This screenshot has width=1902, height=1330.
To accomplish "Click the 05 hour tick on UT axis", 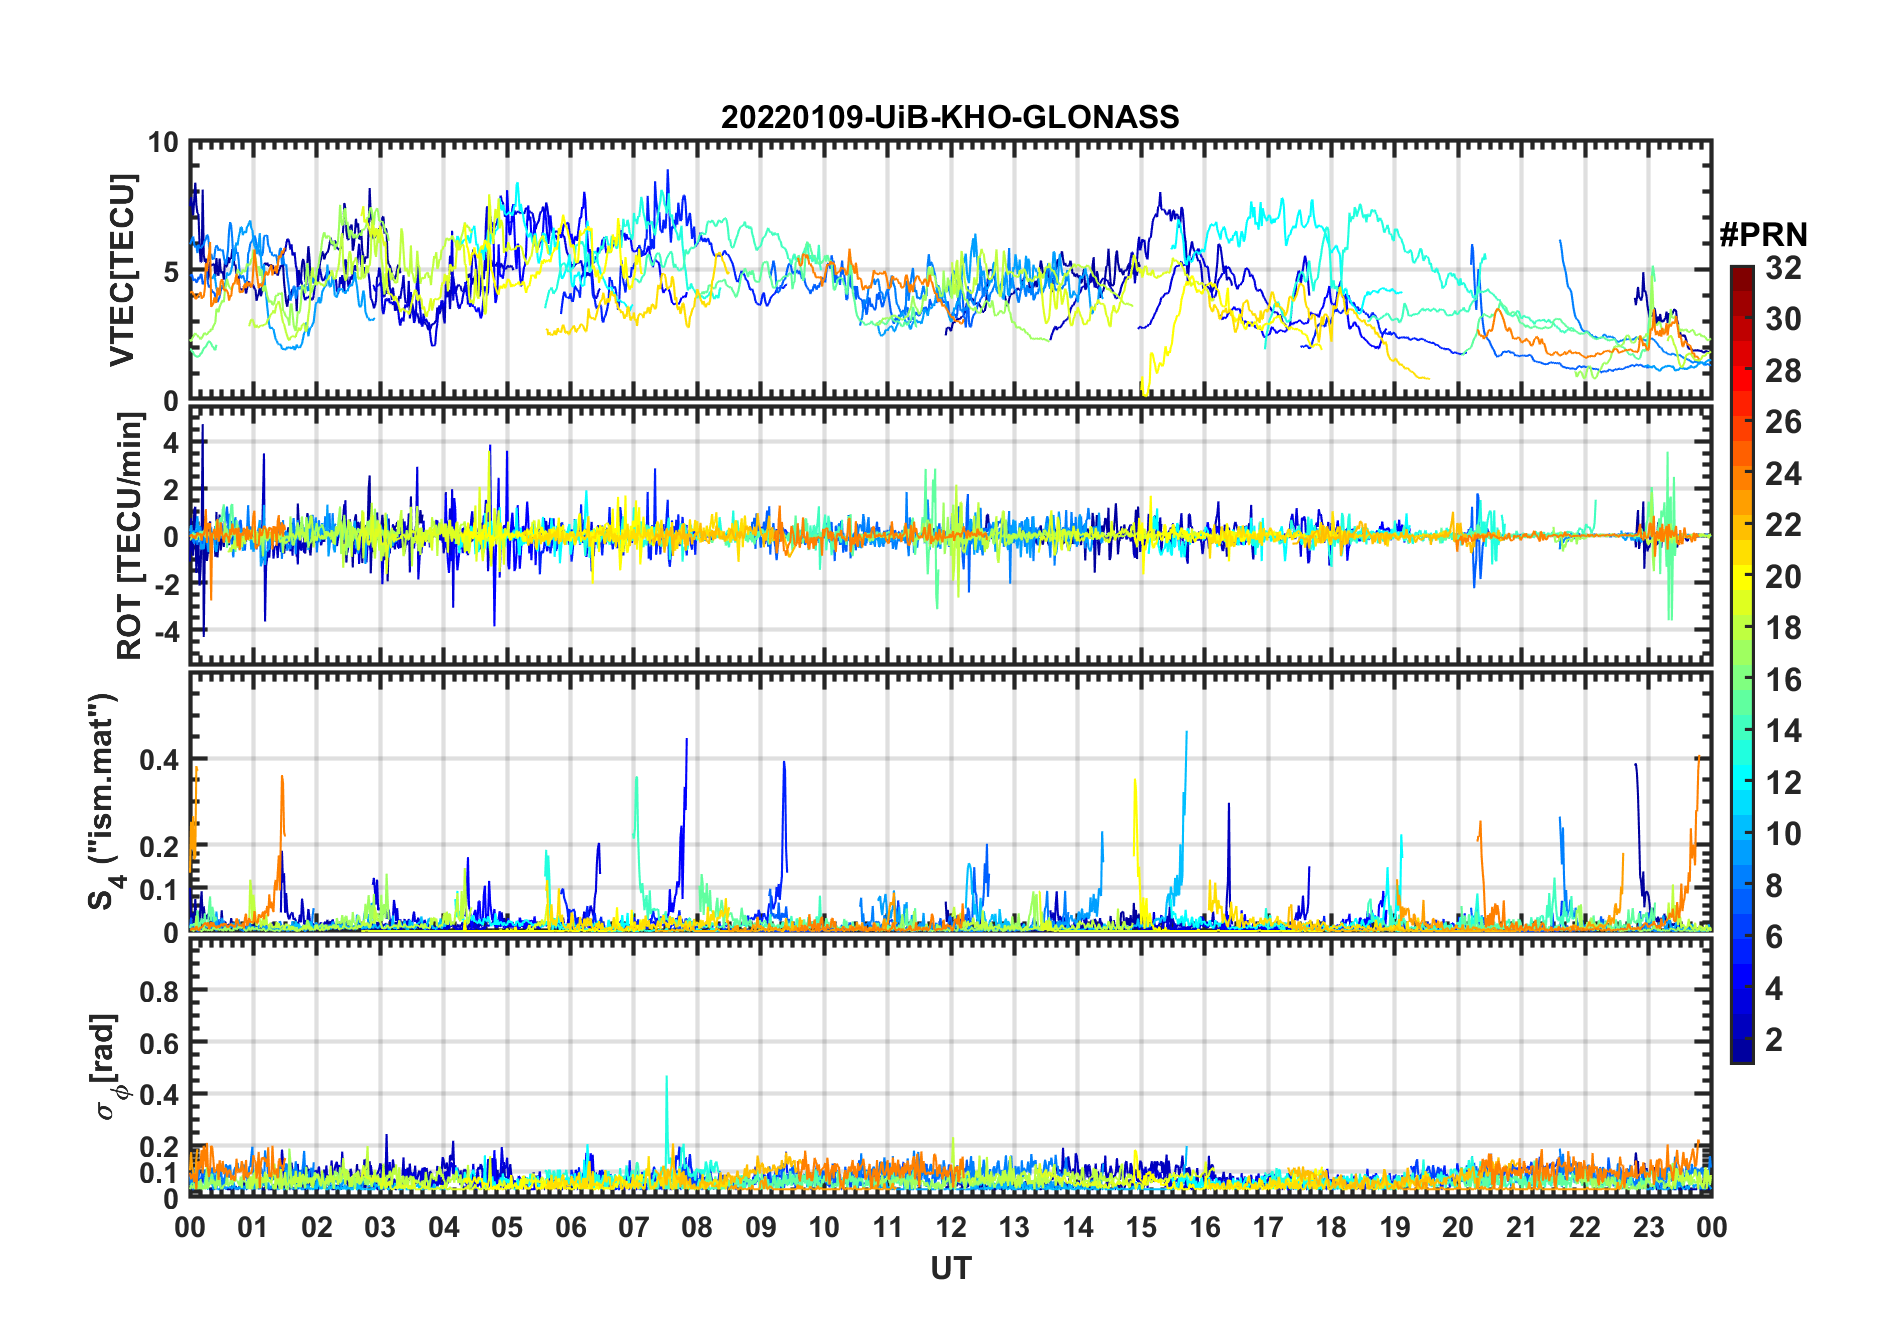I will [x=507, y=1227].
